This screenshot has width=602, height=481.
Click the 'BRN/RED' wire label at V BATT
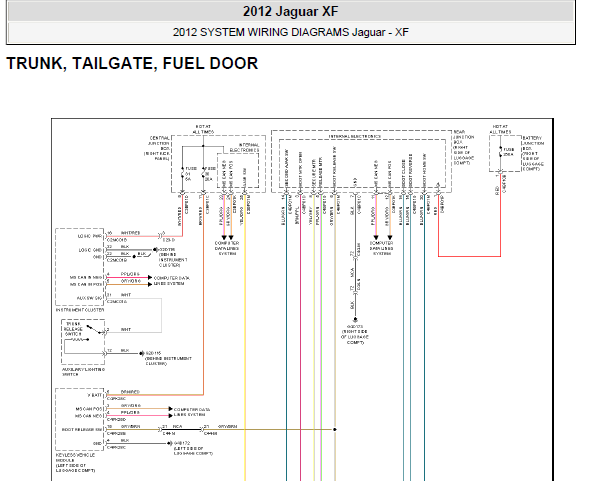131,392
